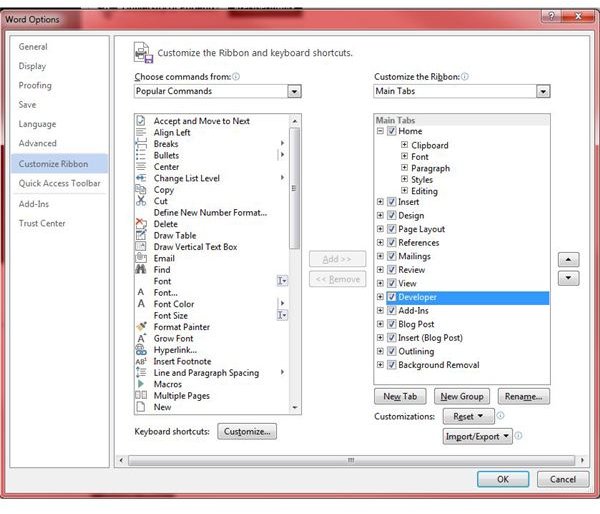
Task: Toggle the Design tab checkbox
Action: point(391,215)
